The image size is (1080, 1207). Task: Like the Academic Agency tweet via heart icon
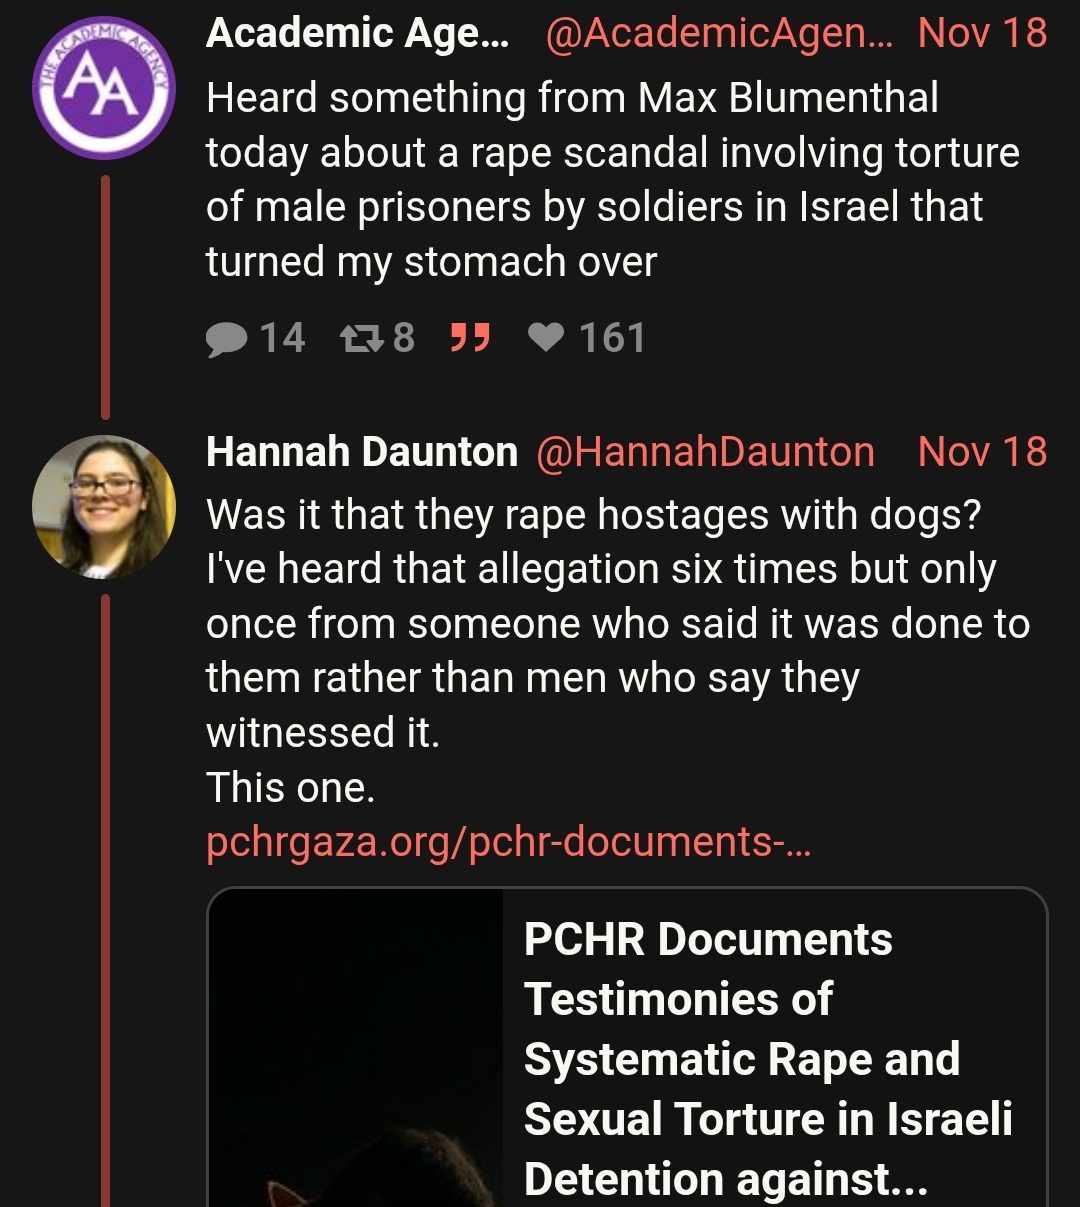[x=546, y=338]
